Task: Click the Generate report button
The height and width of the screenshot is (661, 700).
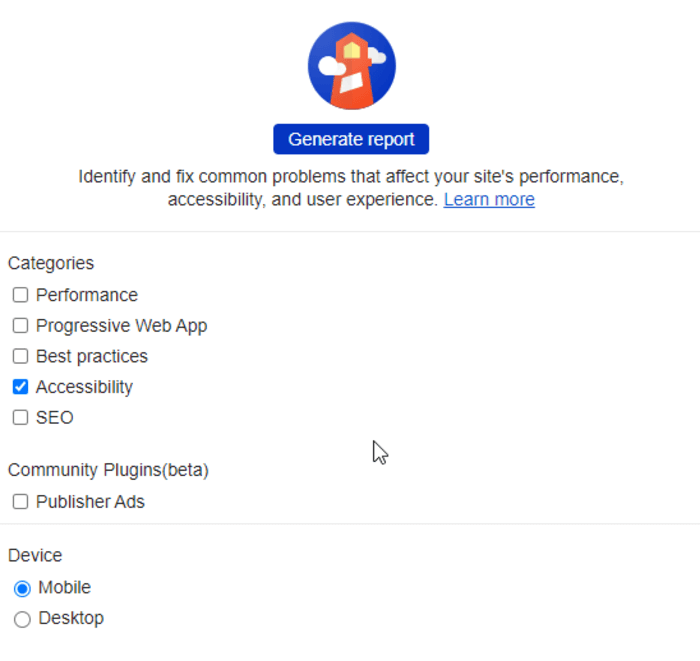Action: [x=351, y=139]
